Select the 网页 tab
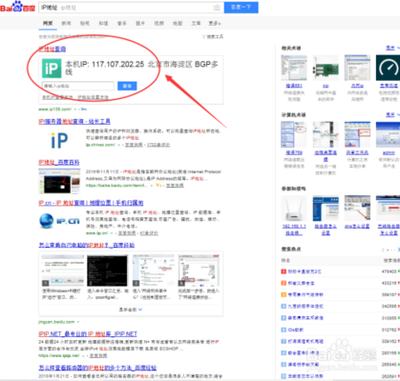The height and width of the screenshot is (381, 400). 48,23
